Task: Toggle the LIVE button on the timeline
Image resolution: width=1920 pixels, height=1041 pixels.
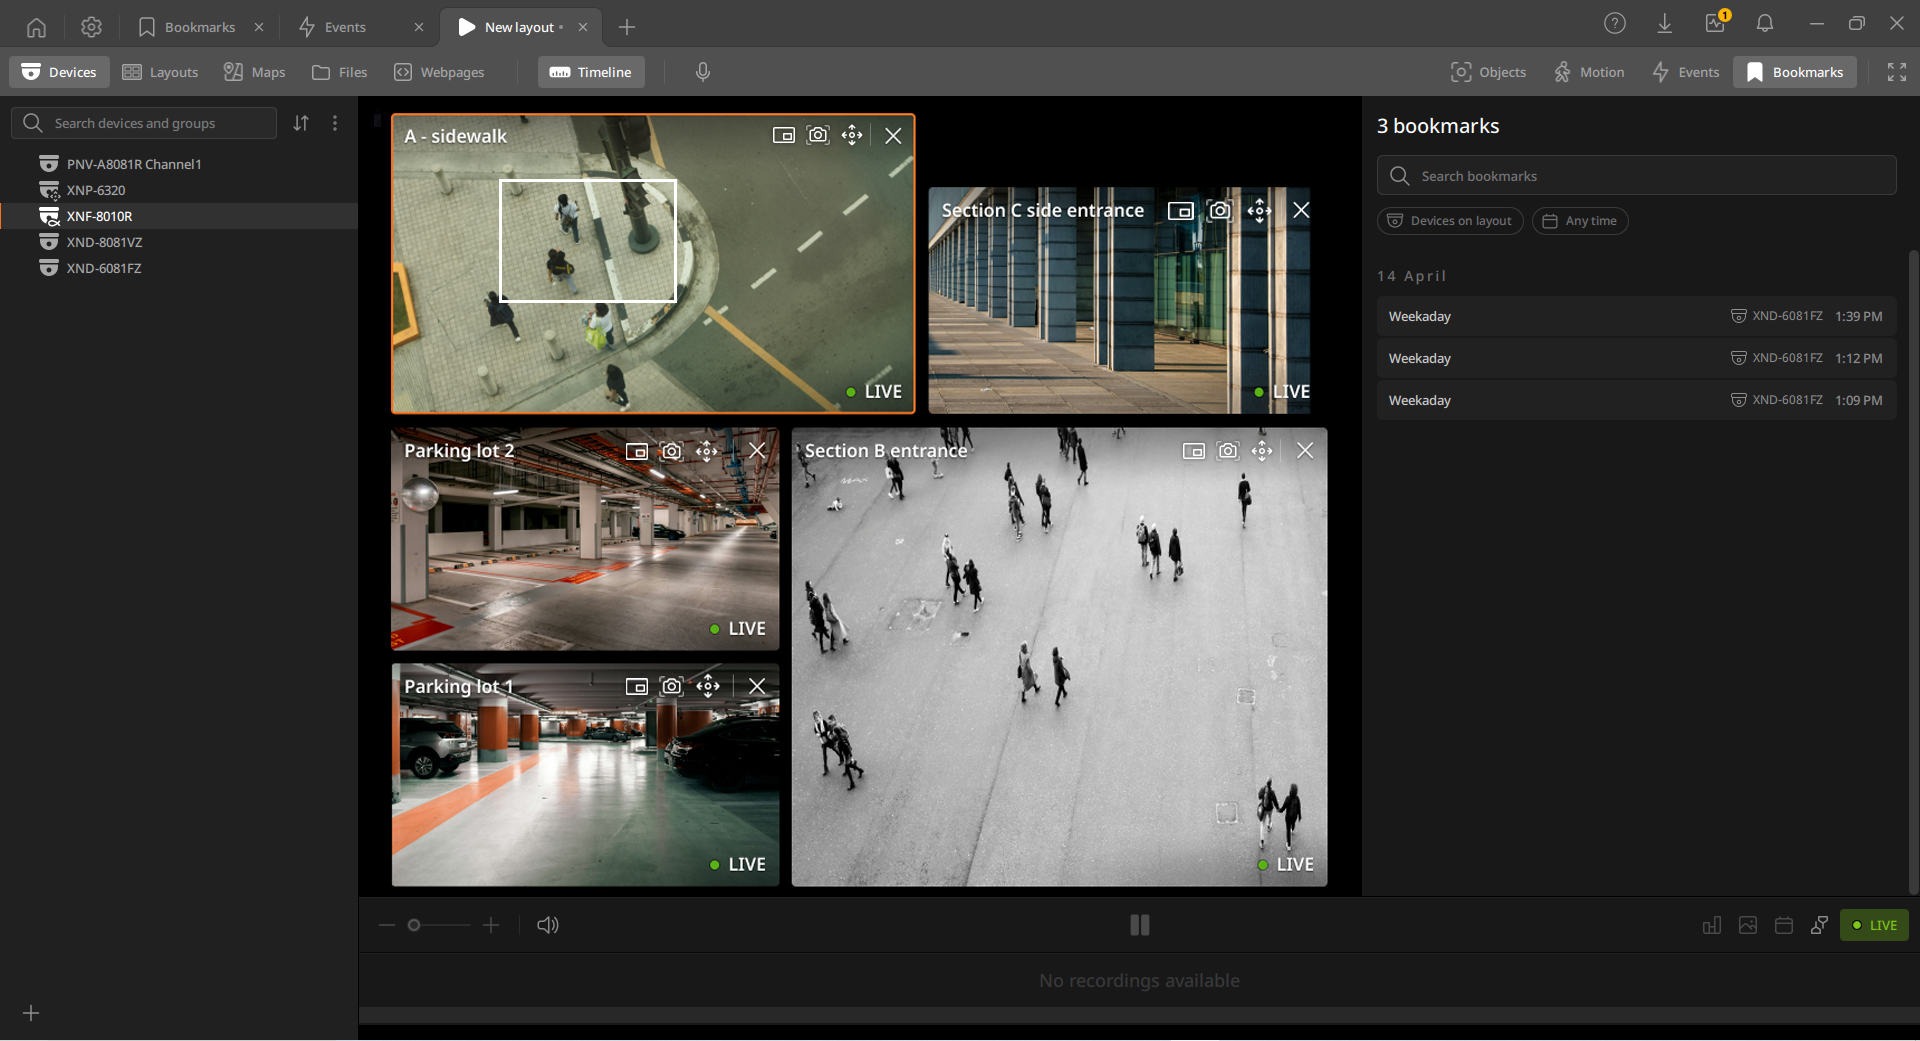Action: point(1874,925)
